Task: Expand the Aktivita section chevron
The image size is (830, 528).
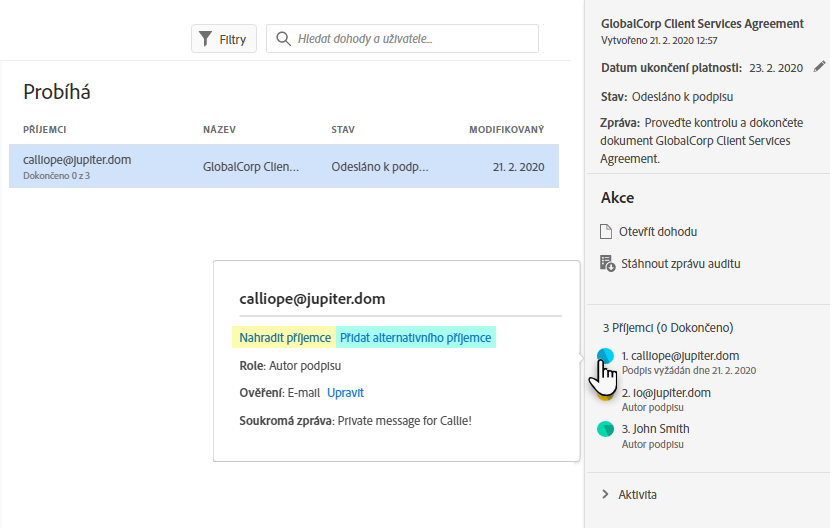Action: pos(605,494)
